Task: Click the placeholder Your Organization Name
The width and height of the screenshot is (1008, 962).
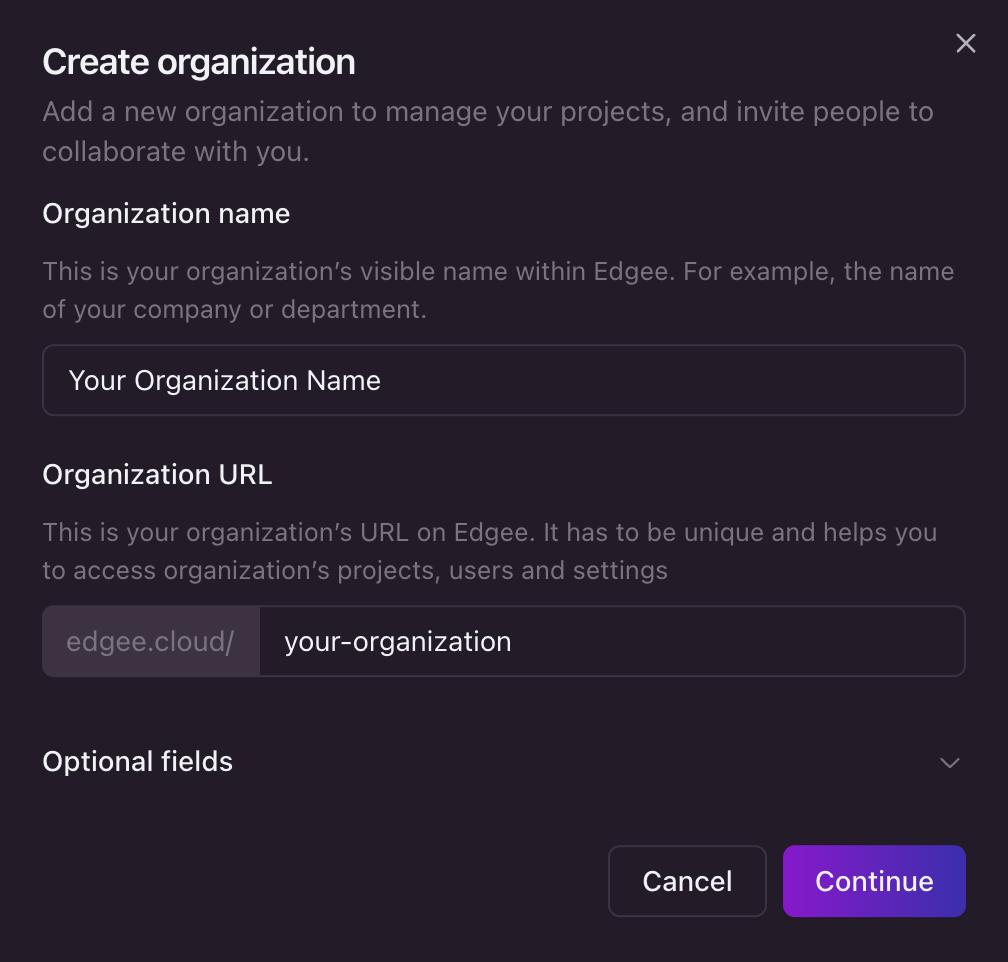Action: click(224, 381)
